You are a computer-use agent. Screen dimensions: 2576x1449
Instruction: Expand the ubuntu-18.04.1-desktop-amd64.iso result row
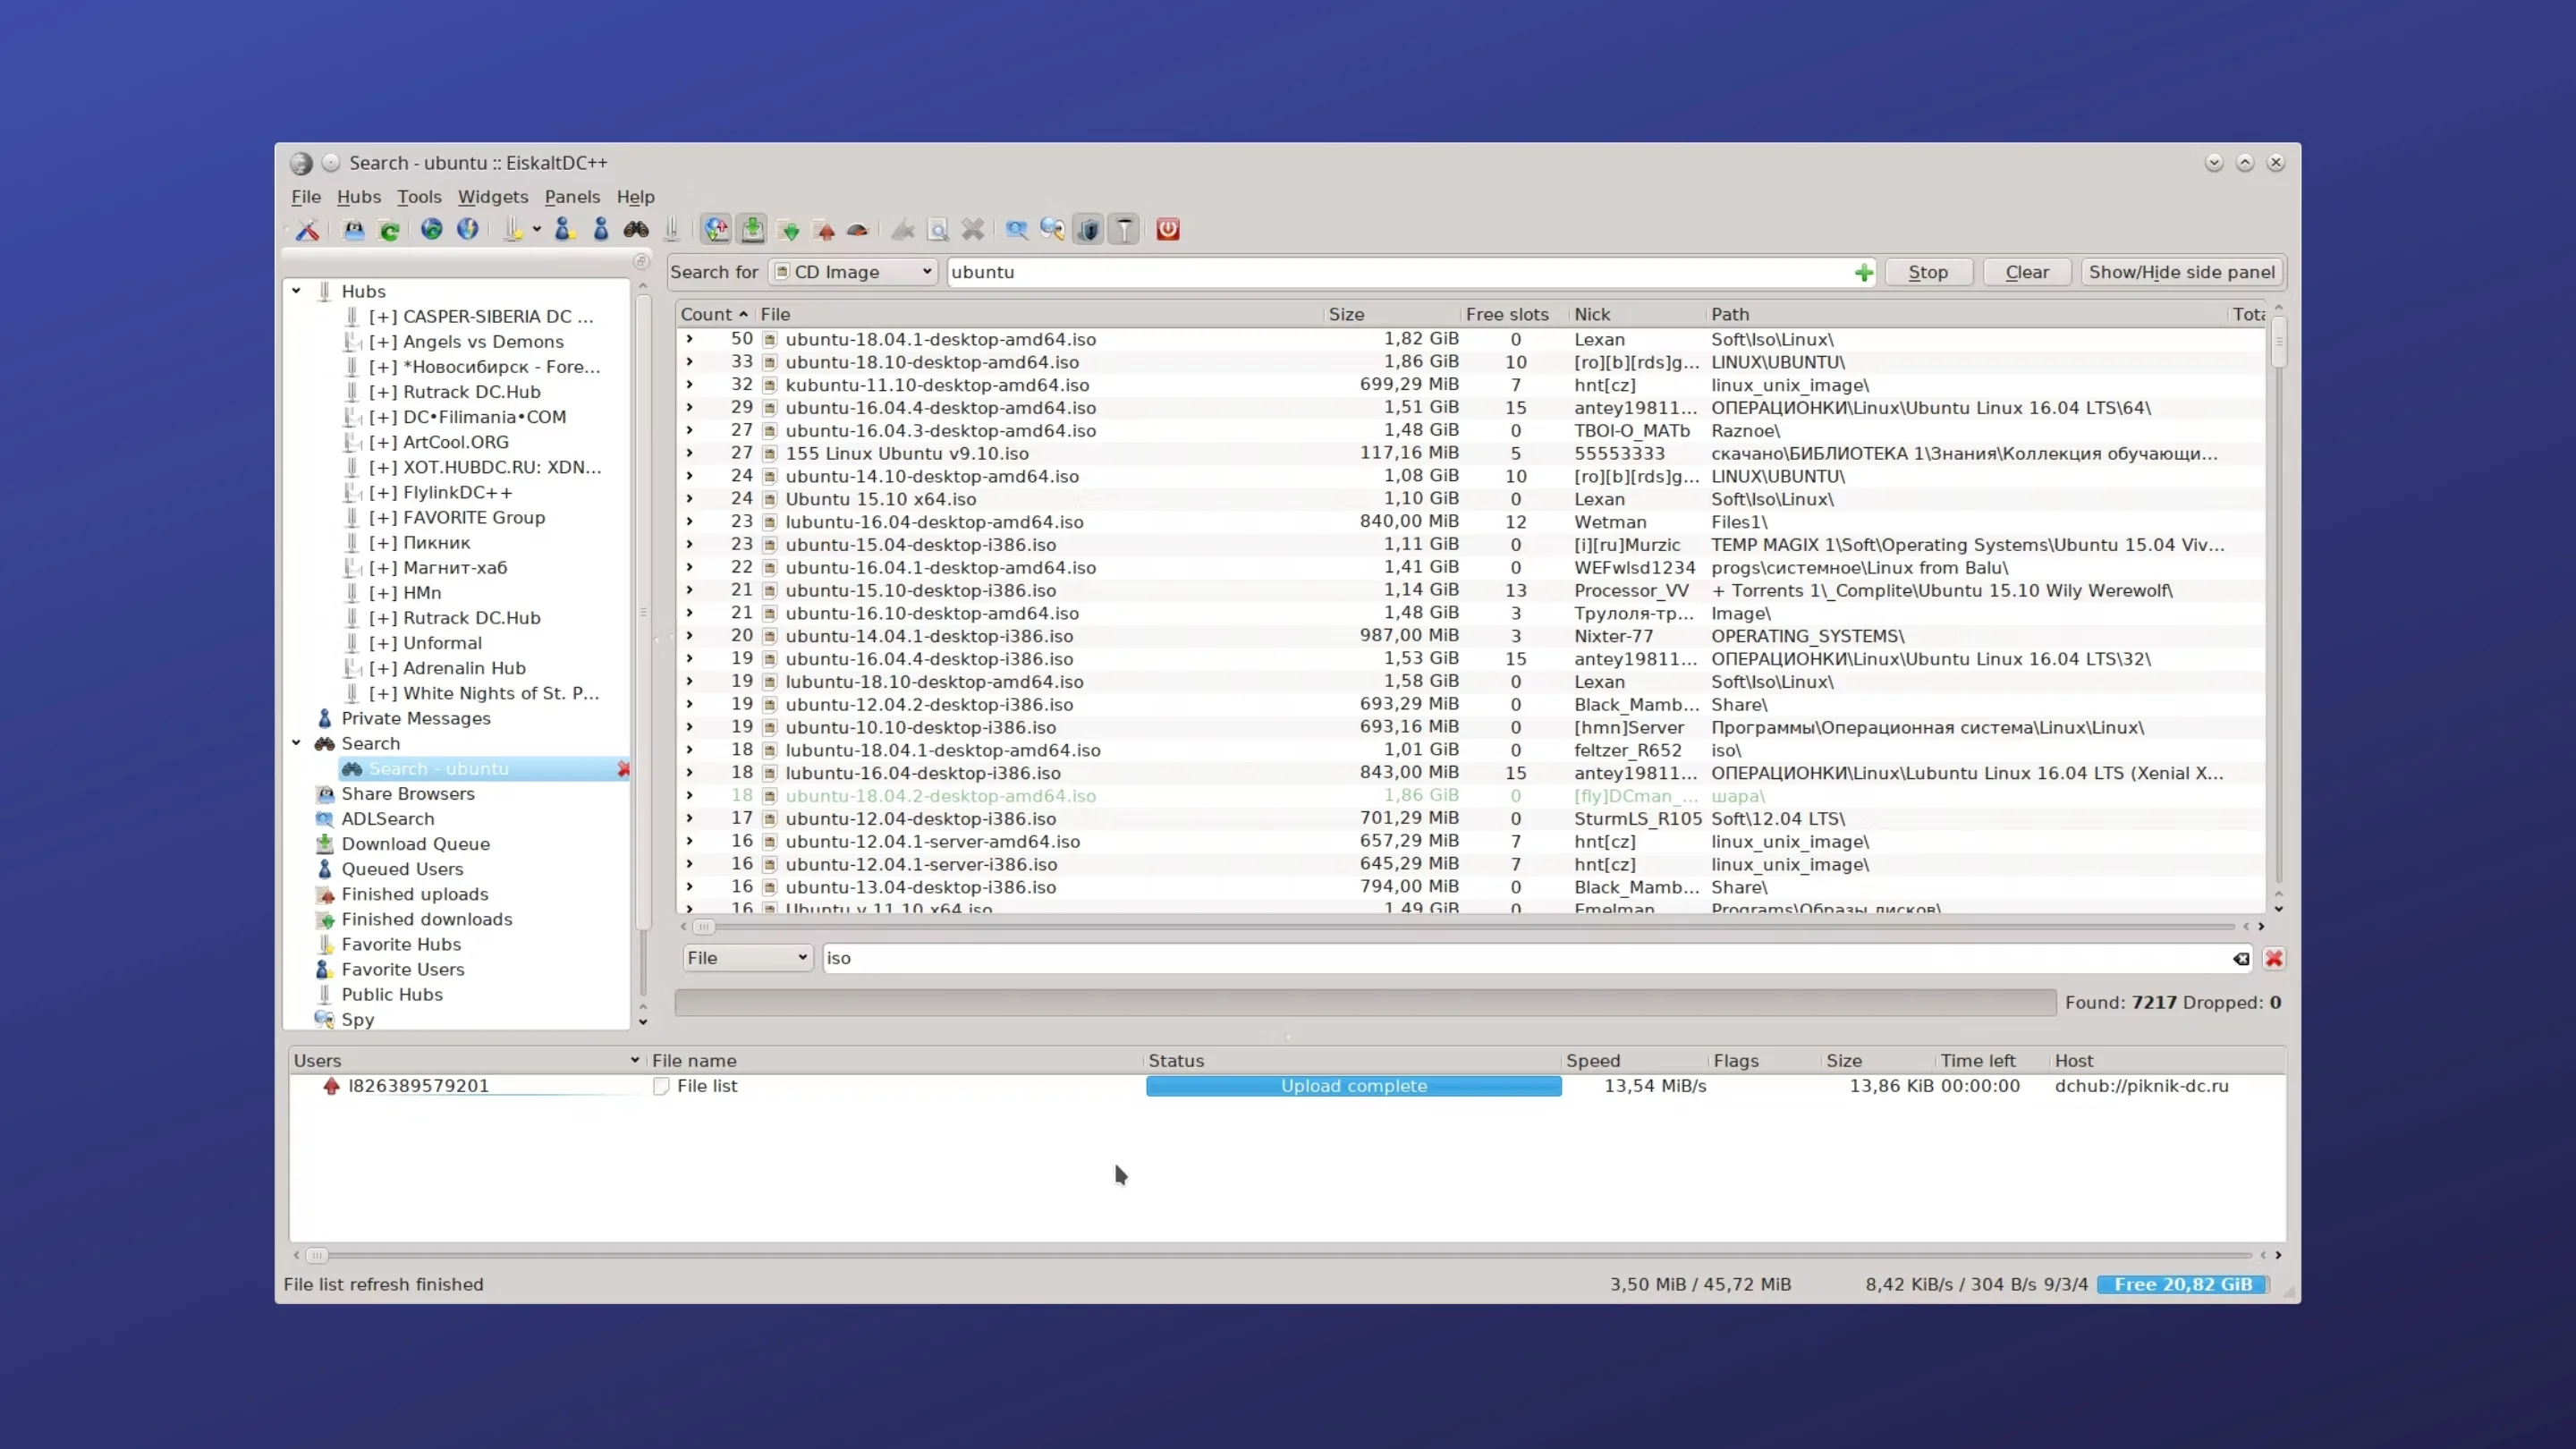click(x=689, y=339)
